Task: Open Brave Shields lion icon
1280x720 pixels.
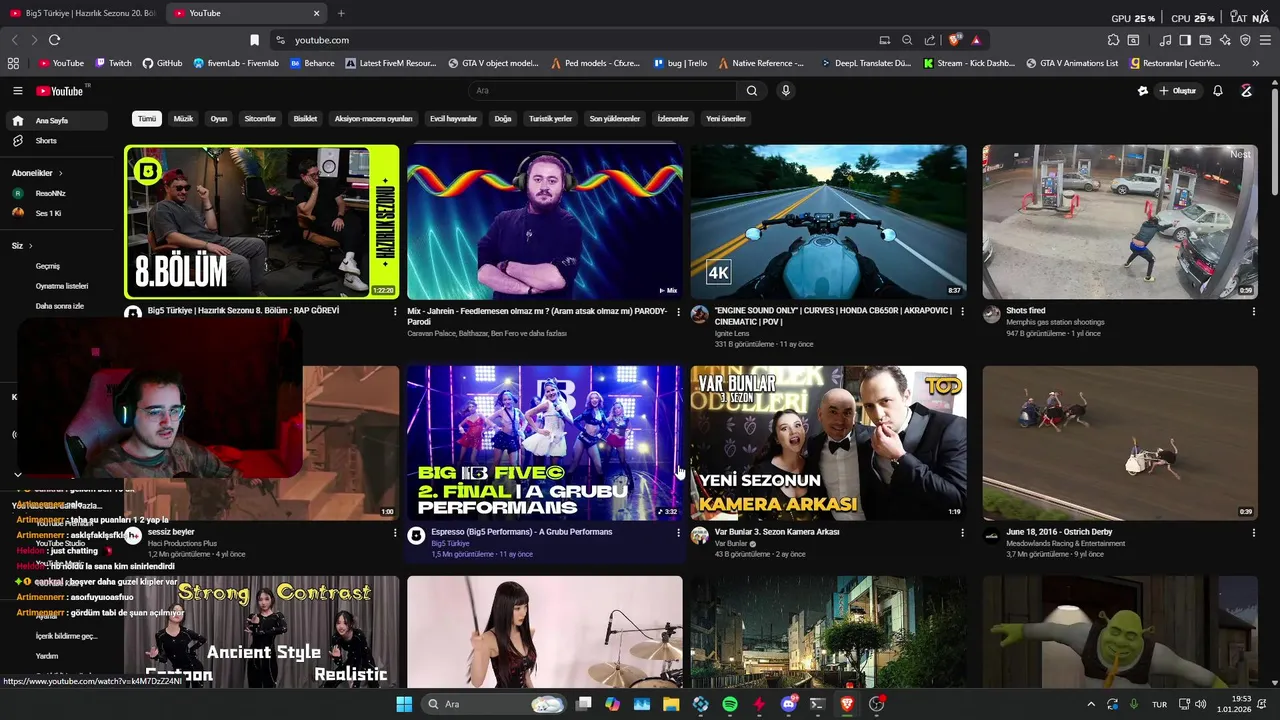Action: point(954,40)
